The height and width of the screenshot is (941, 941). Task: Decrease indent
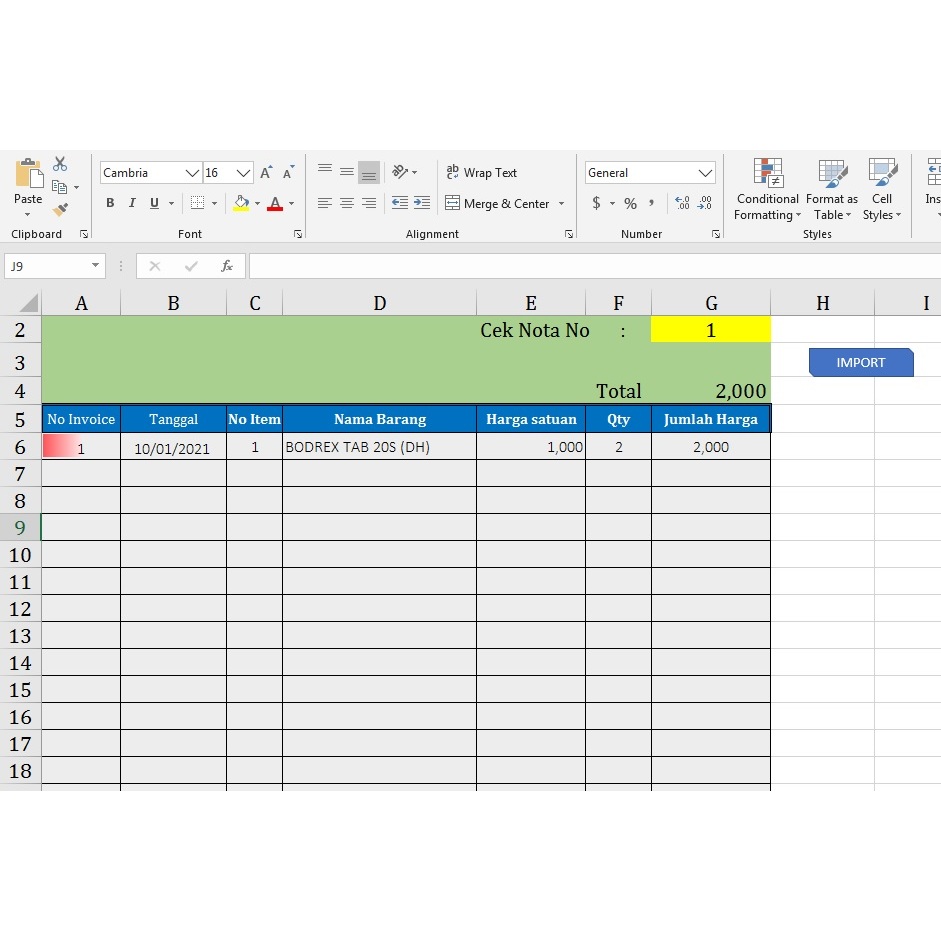click(400, 203)
